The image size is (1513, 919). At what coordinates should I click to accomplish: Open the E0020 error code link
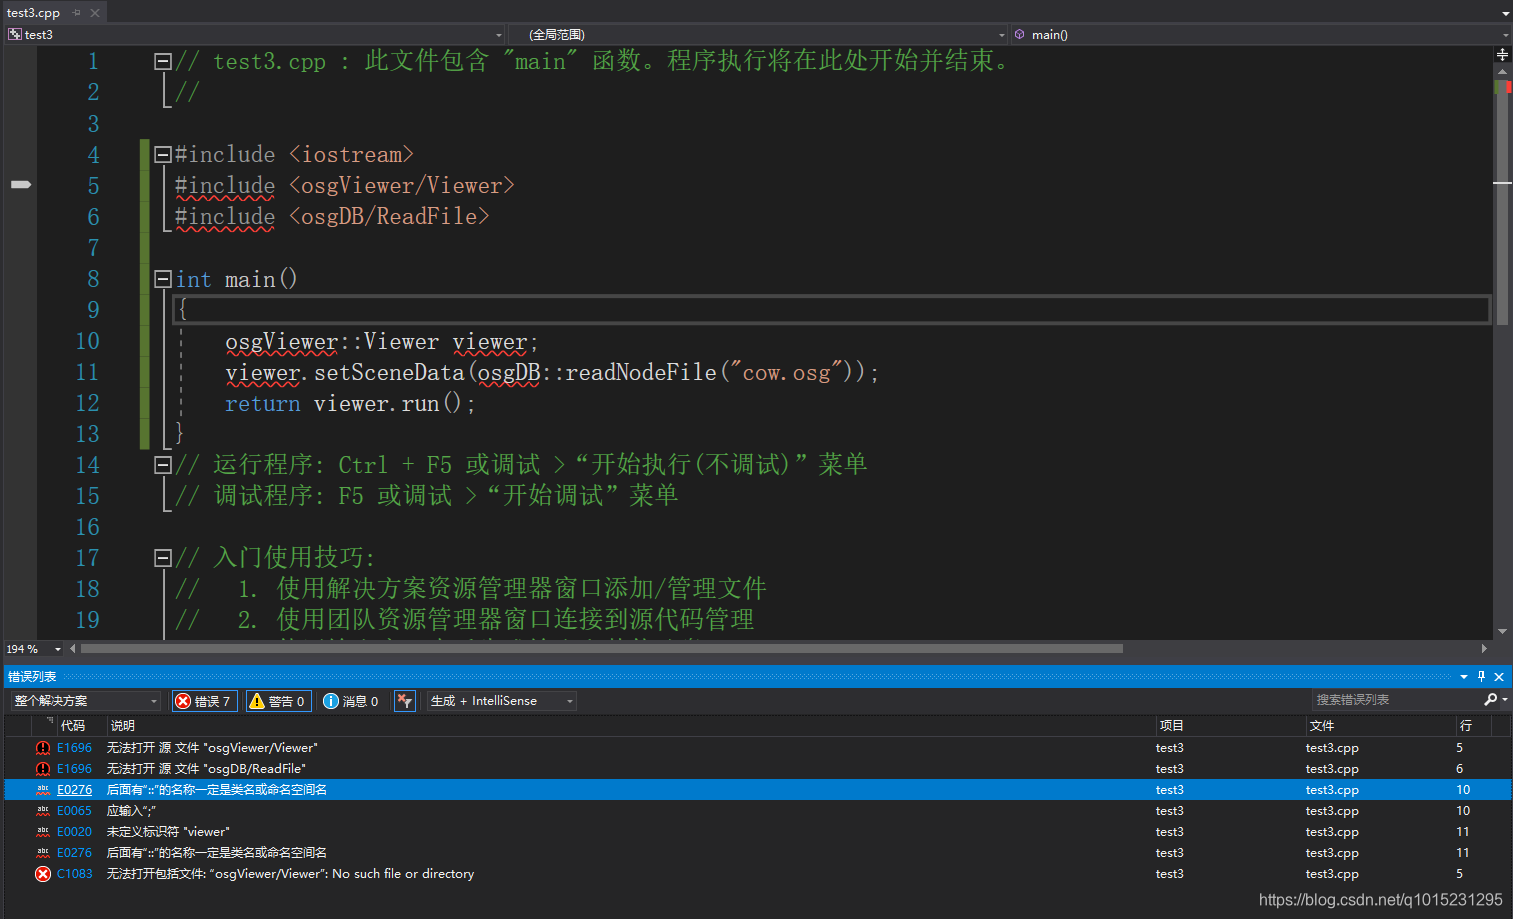[74, 832]
